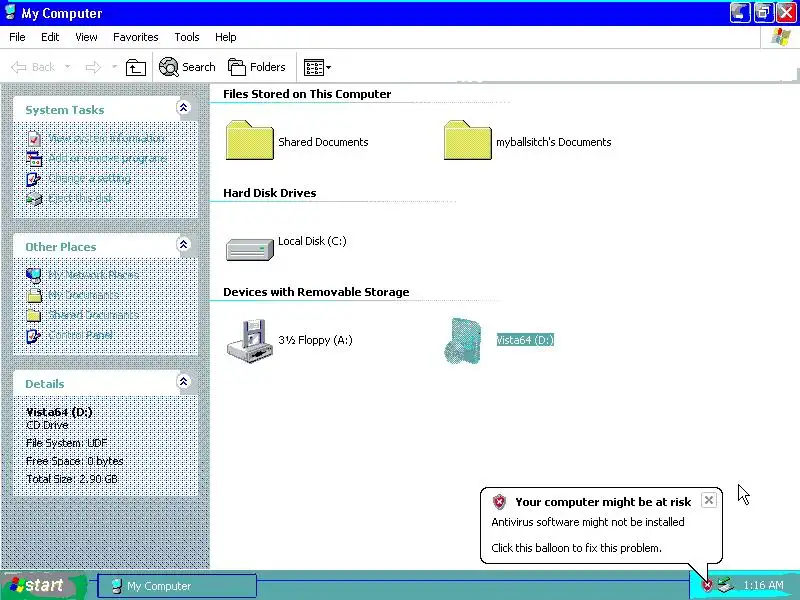Click the Forward arrow icon
Screen dimensions: 800x600
tap(93, 67)
